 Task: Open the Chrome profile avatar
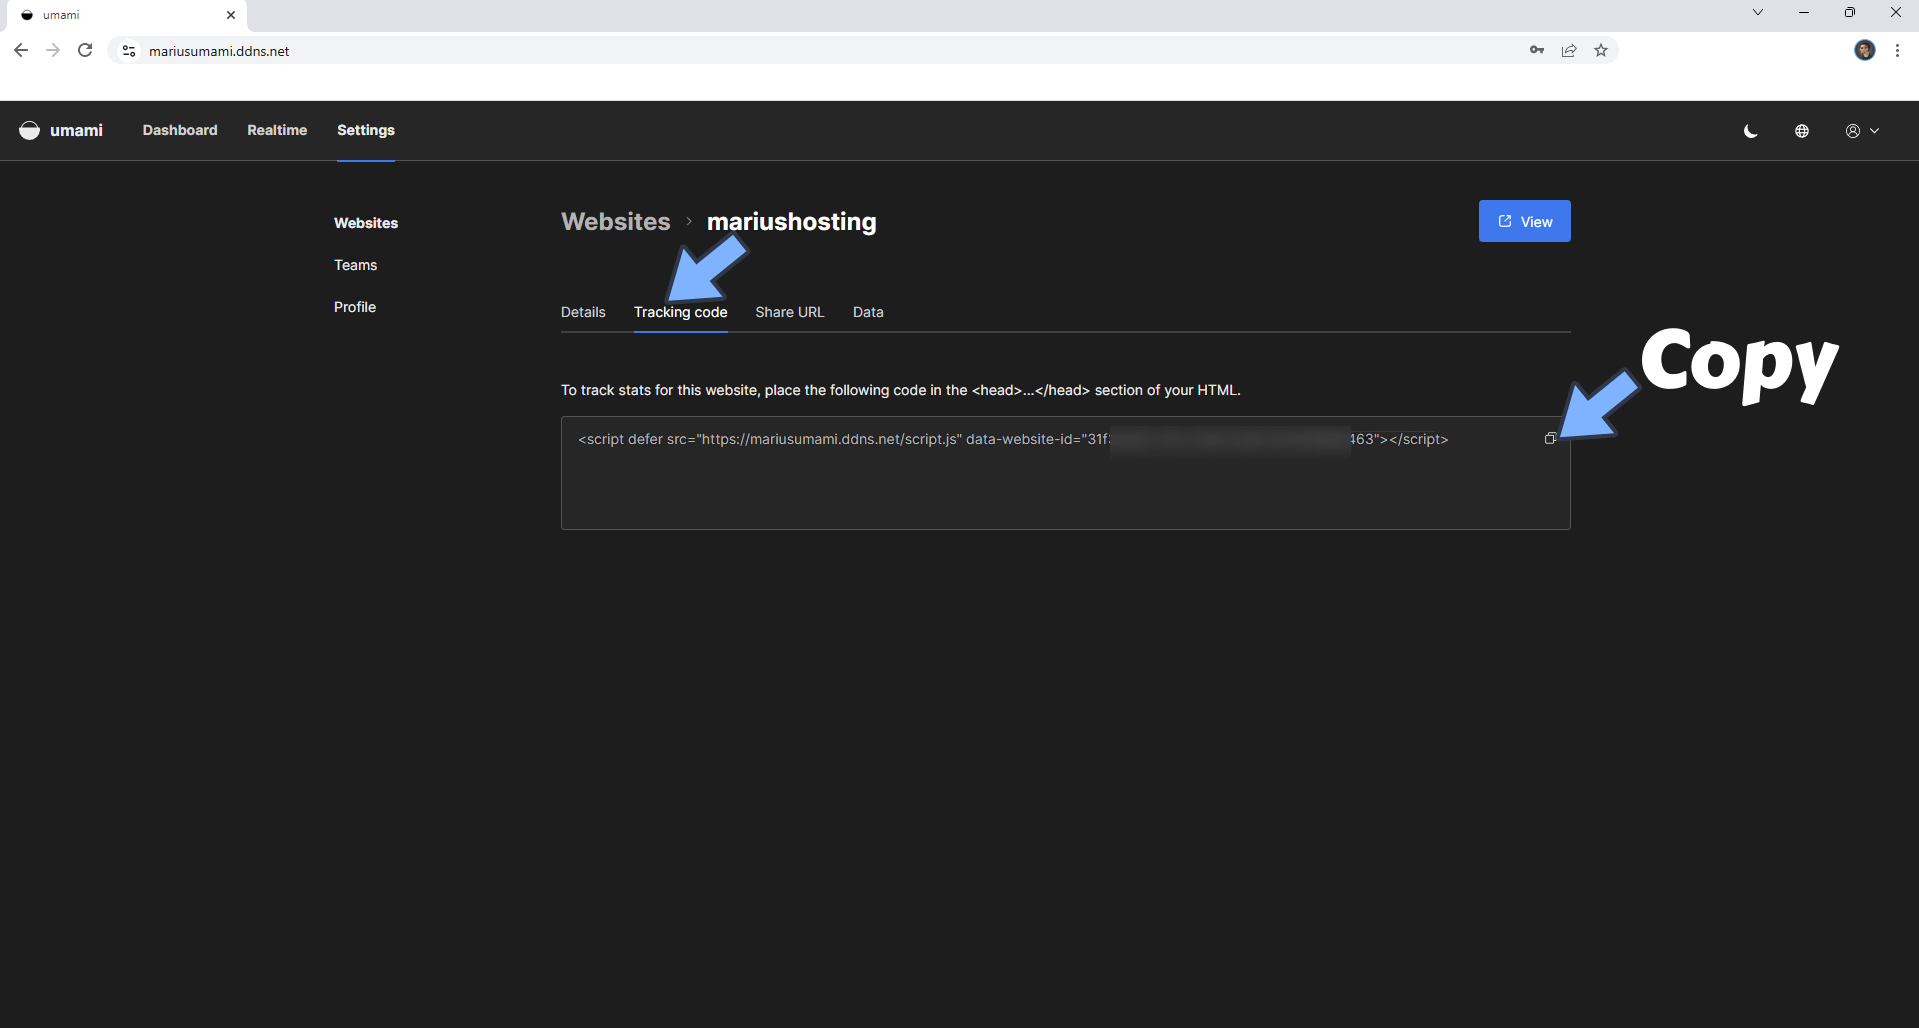[1865, 50]
